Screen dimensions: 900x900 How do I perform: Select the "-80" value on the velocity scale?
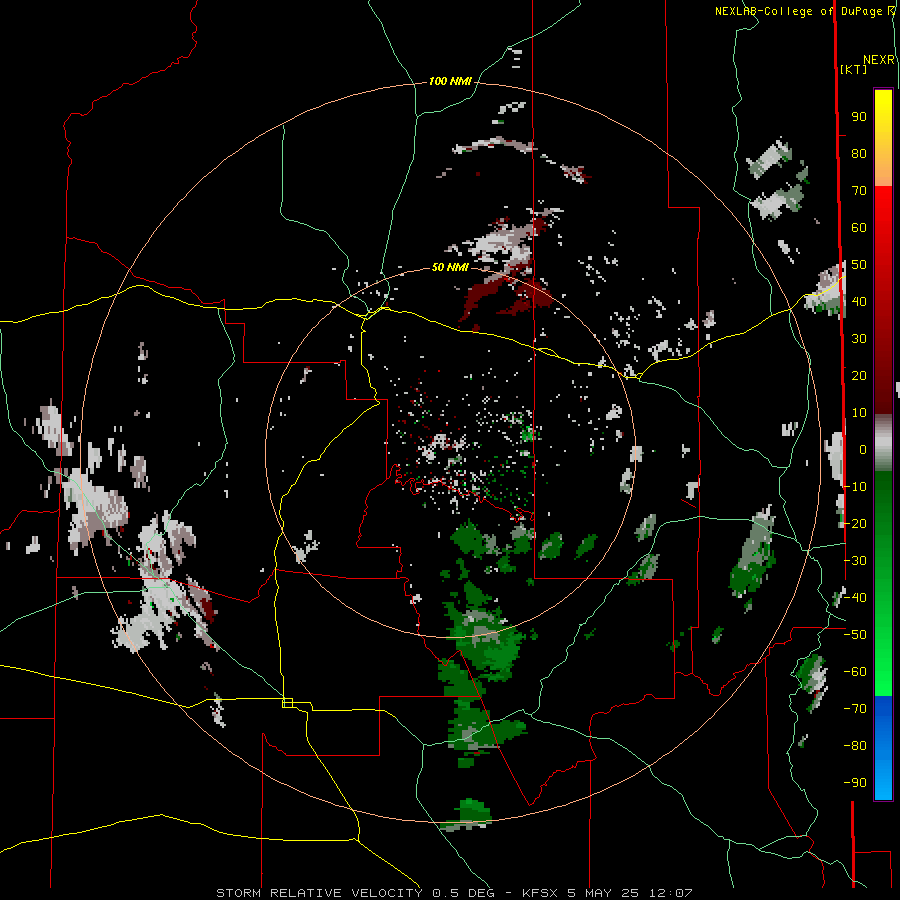coord(855,746)
